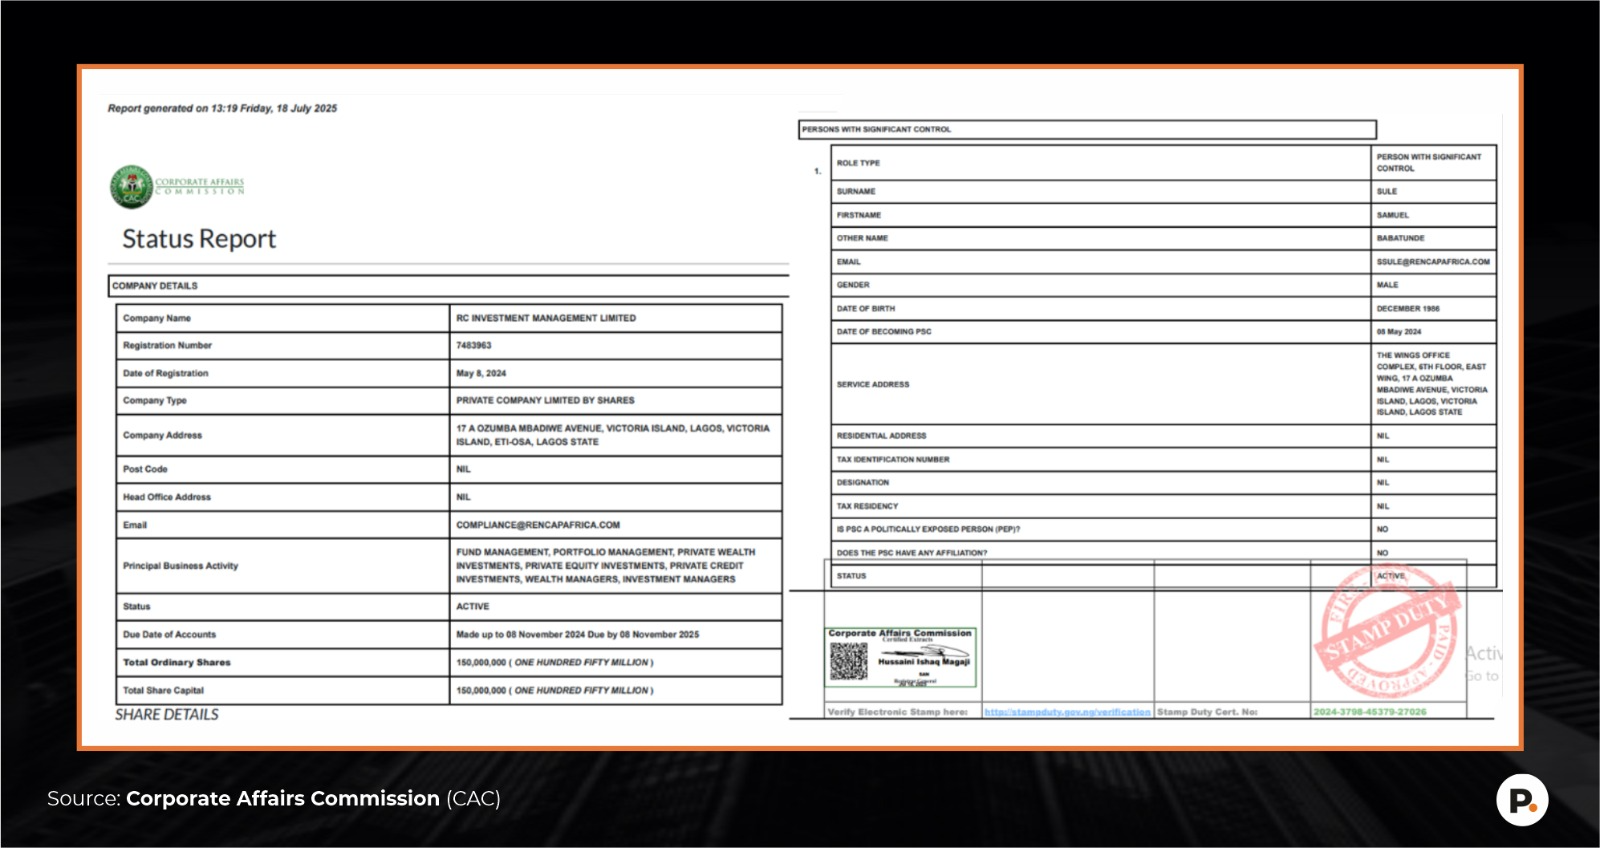Click the 'RESIDENTIAL ADDRESS' label

pos(881,436)
